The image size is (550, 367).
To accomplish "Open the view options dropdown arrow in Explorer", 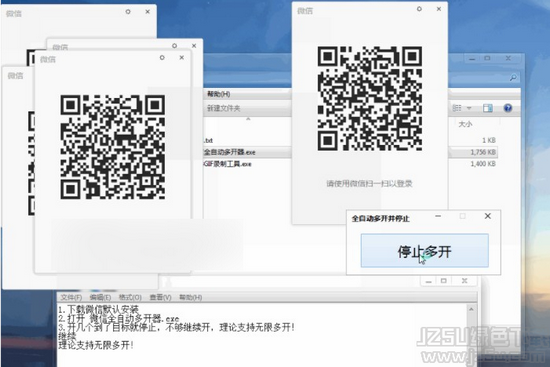I will point(469,108).
